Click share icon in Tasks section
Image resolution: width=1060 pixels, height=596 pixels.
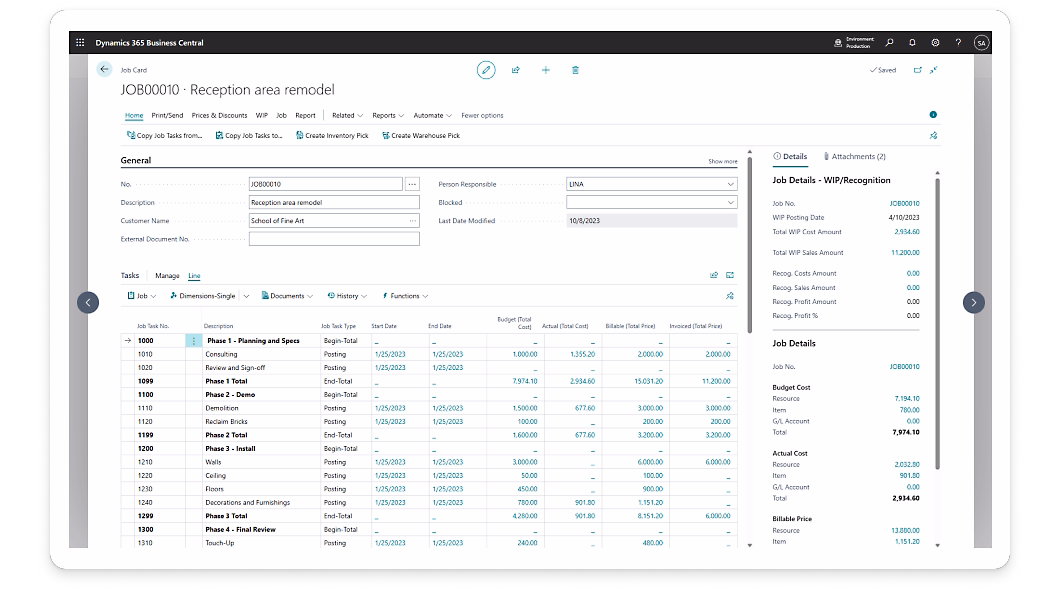(x=714, y=275)
